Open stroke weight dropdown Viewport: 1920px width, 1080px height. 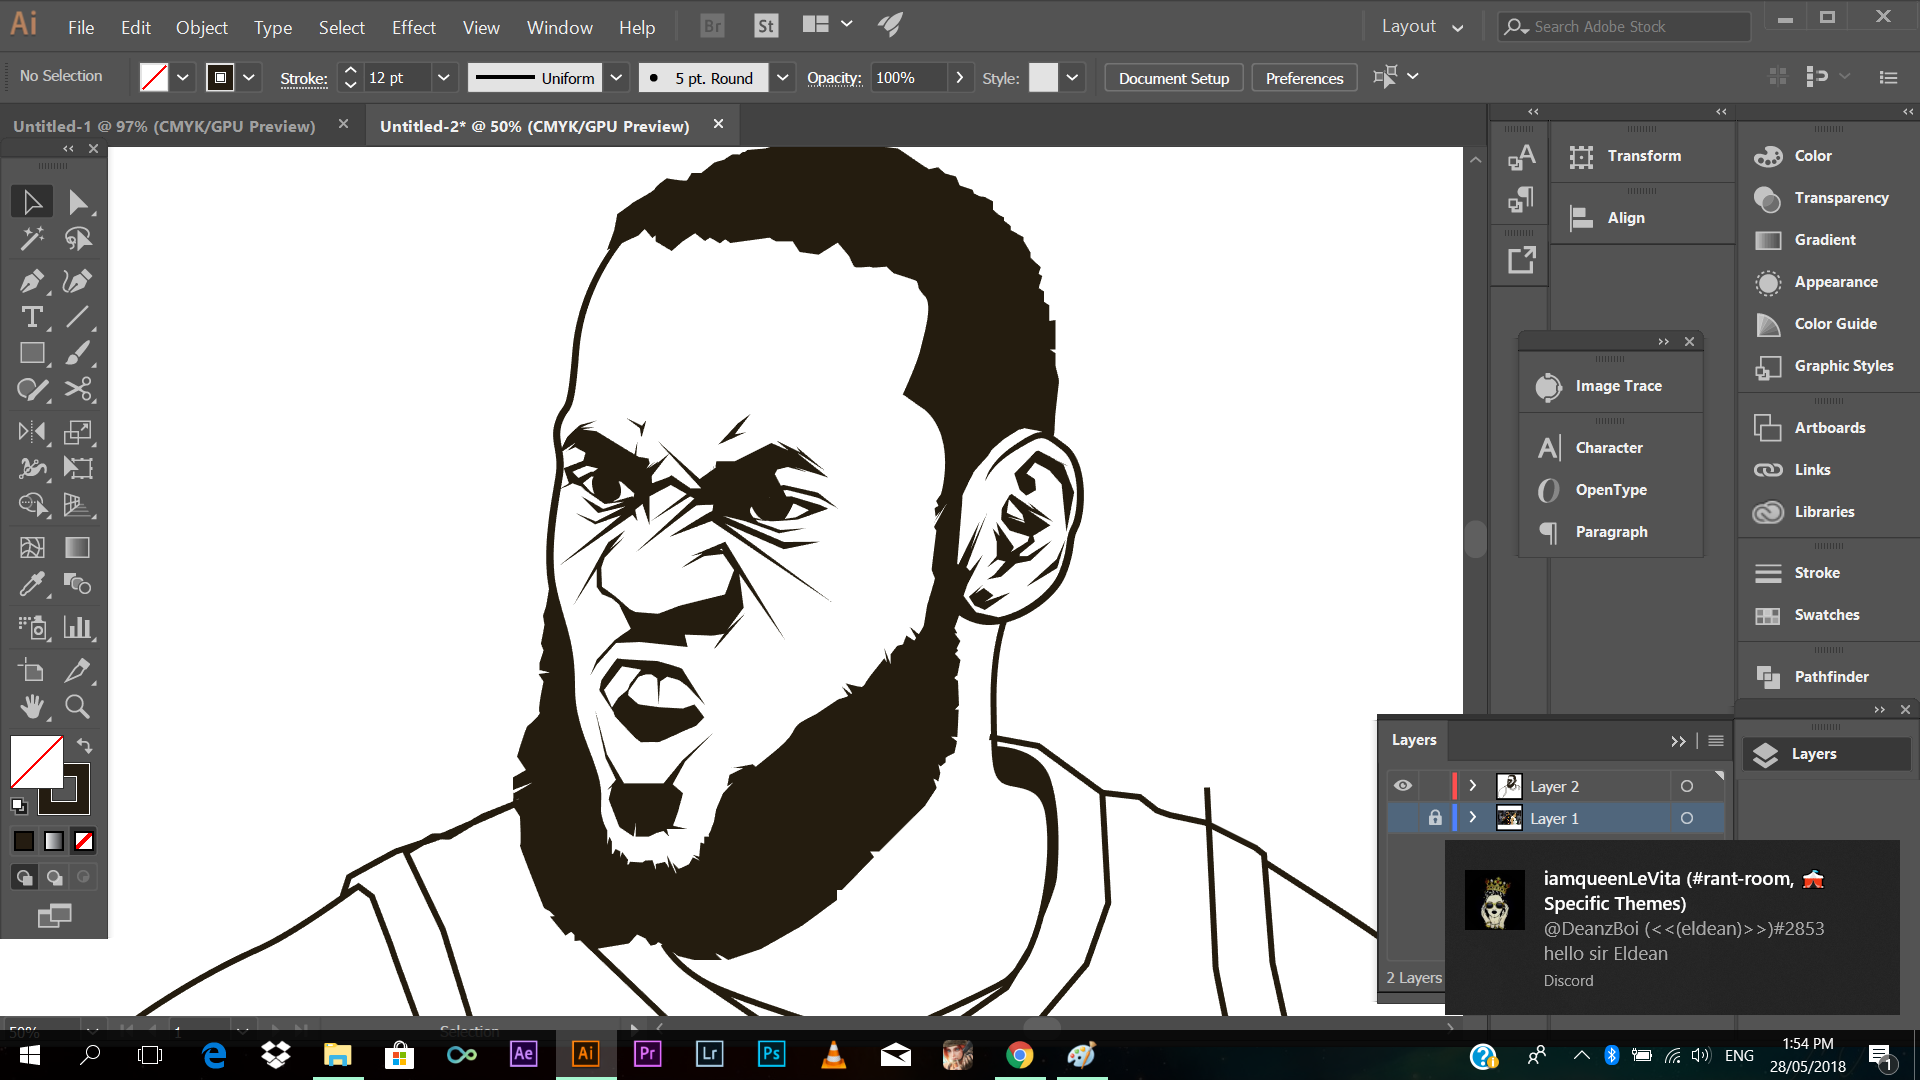[444, 78]
